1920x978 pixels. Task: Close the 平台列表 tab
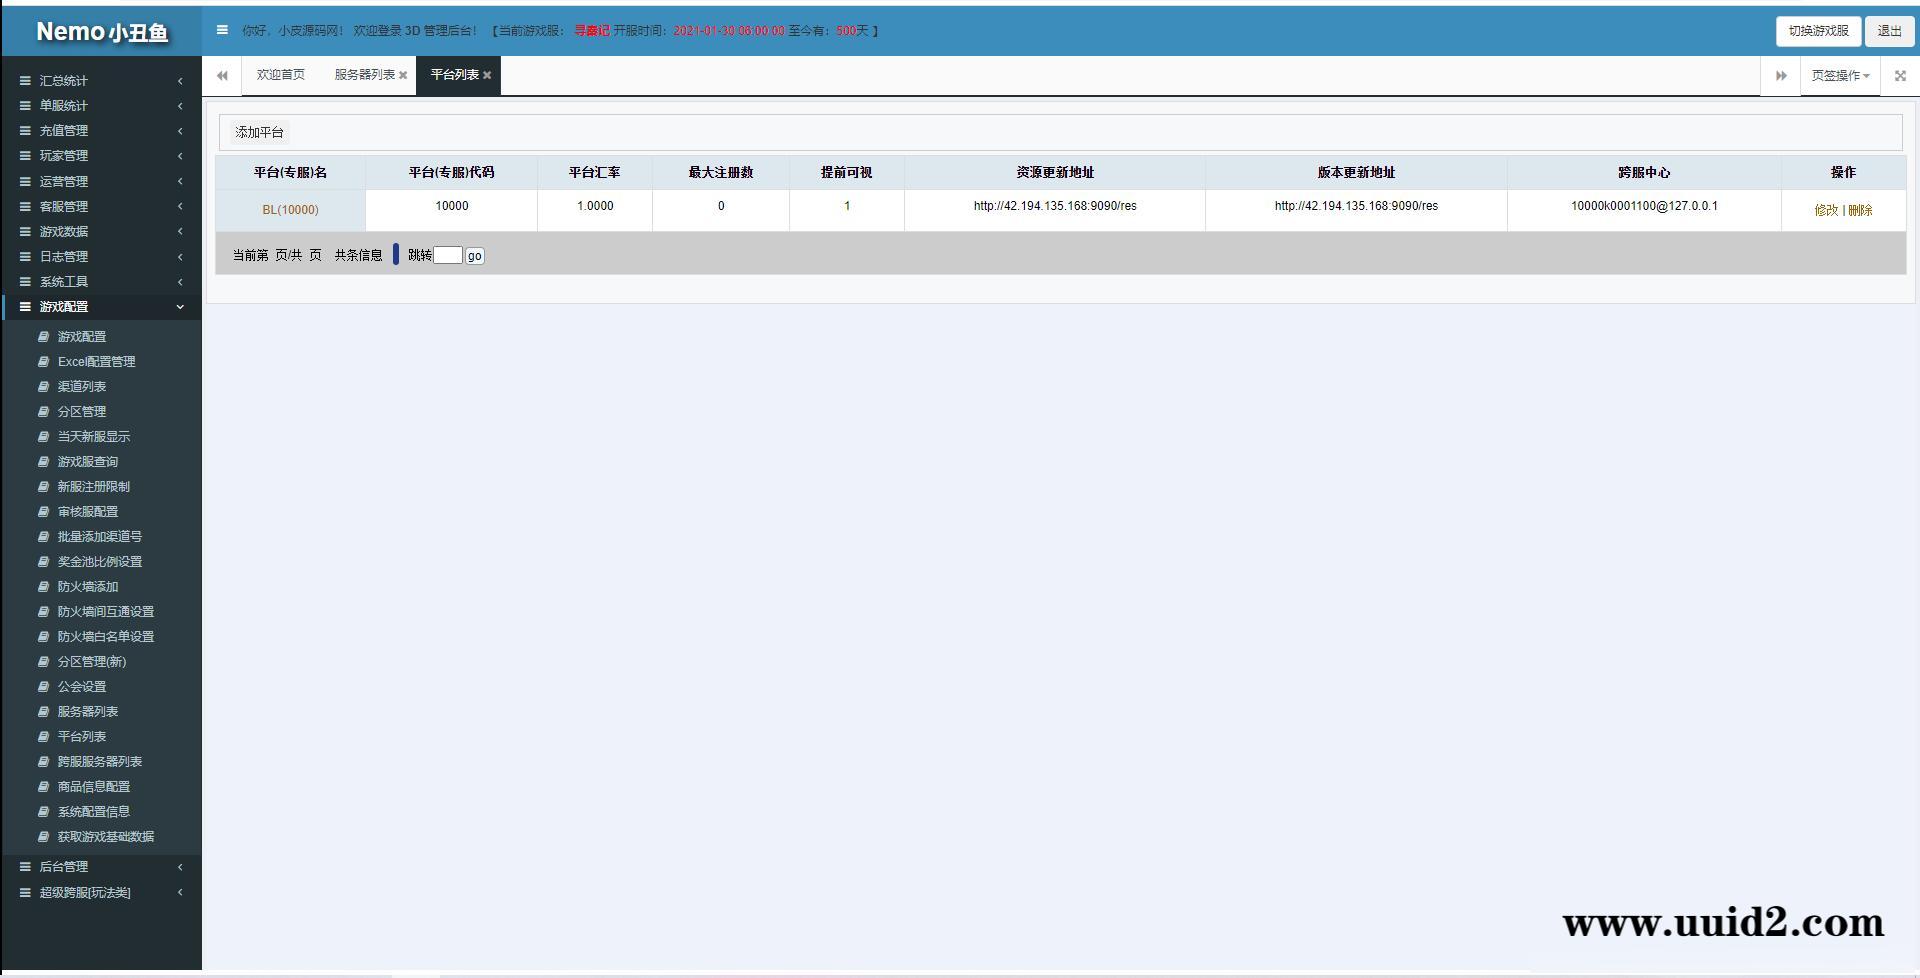(x=487, y=76)
